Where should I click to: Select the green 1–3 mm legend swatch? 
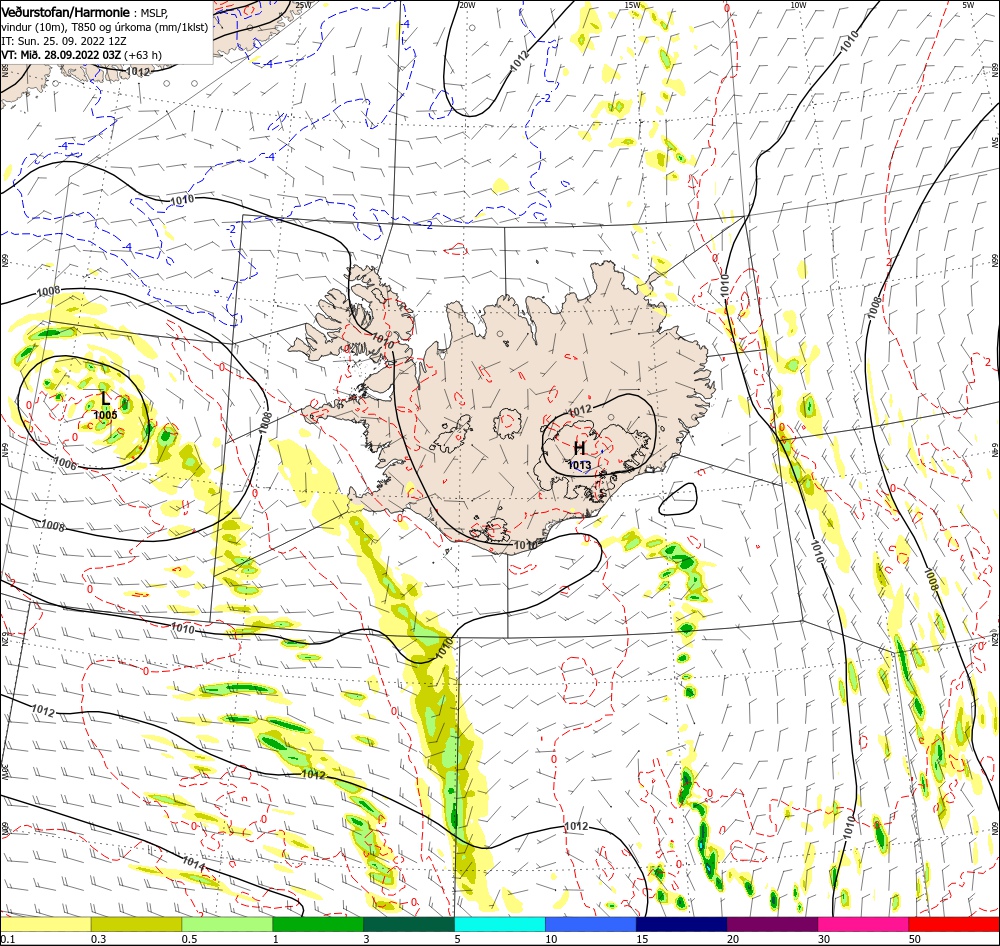[318, 924]
